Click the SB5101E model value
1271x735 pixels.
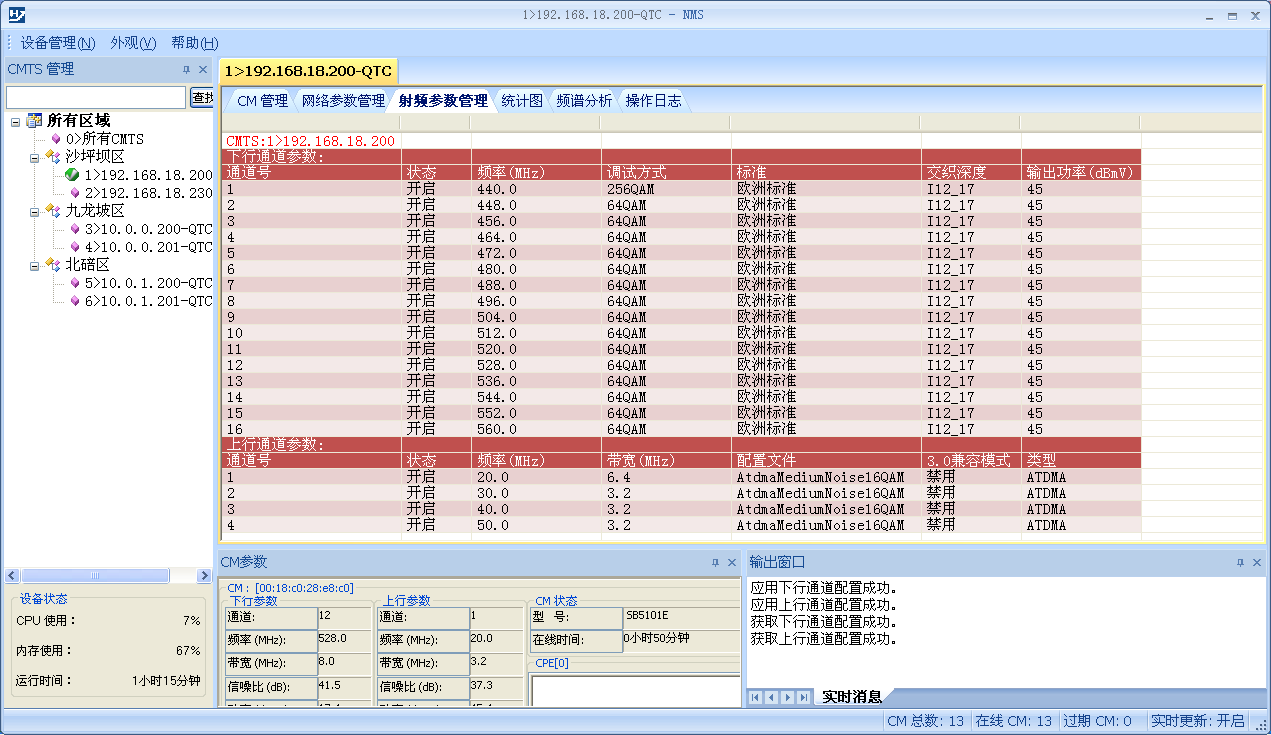coord(647,615)
